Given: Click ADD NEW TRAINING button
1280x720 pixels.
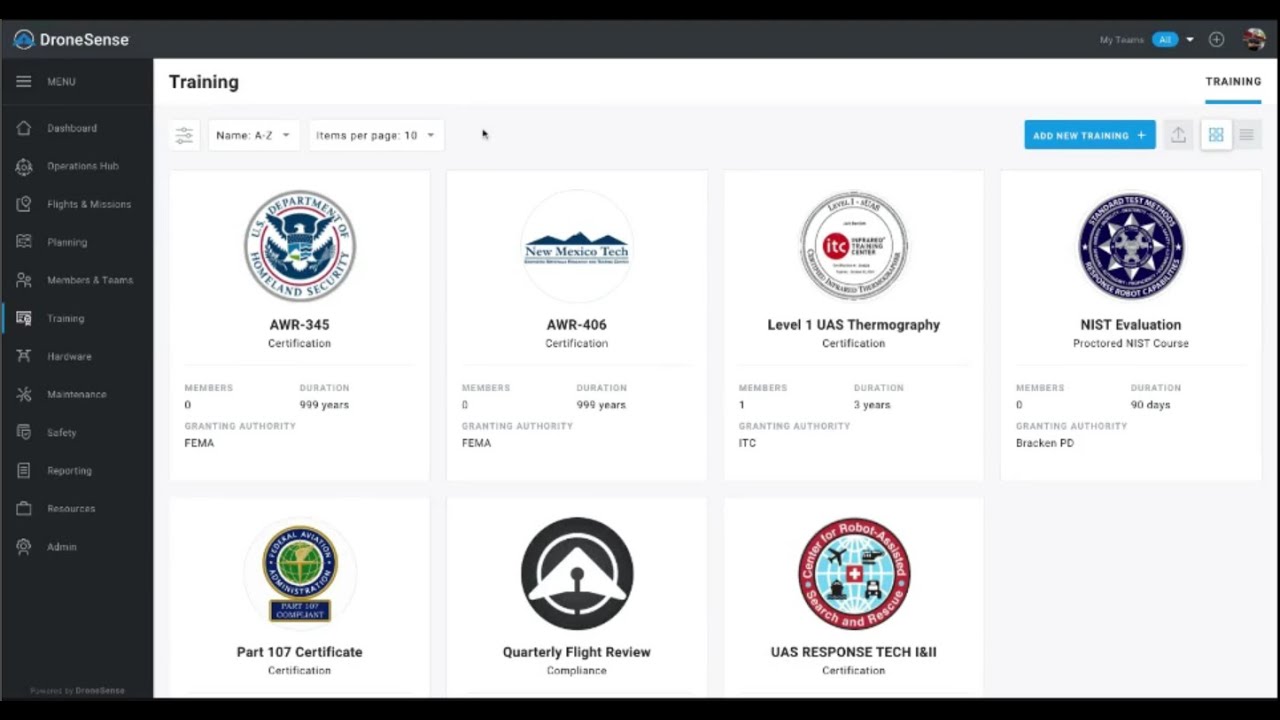Looking at the screenshot, I should (1089, 135).
